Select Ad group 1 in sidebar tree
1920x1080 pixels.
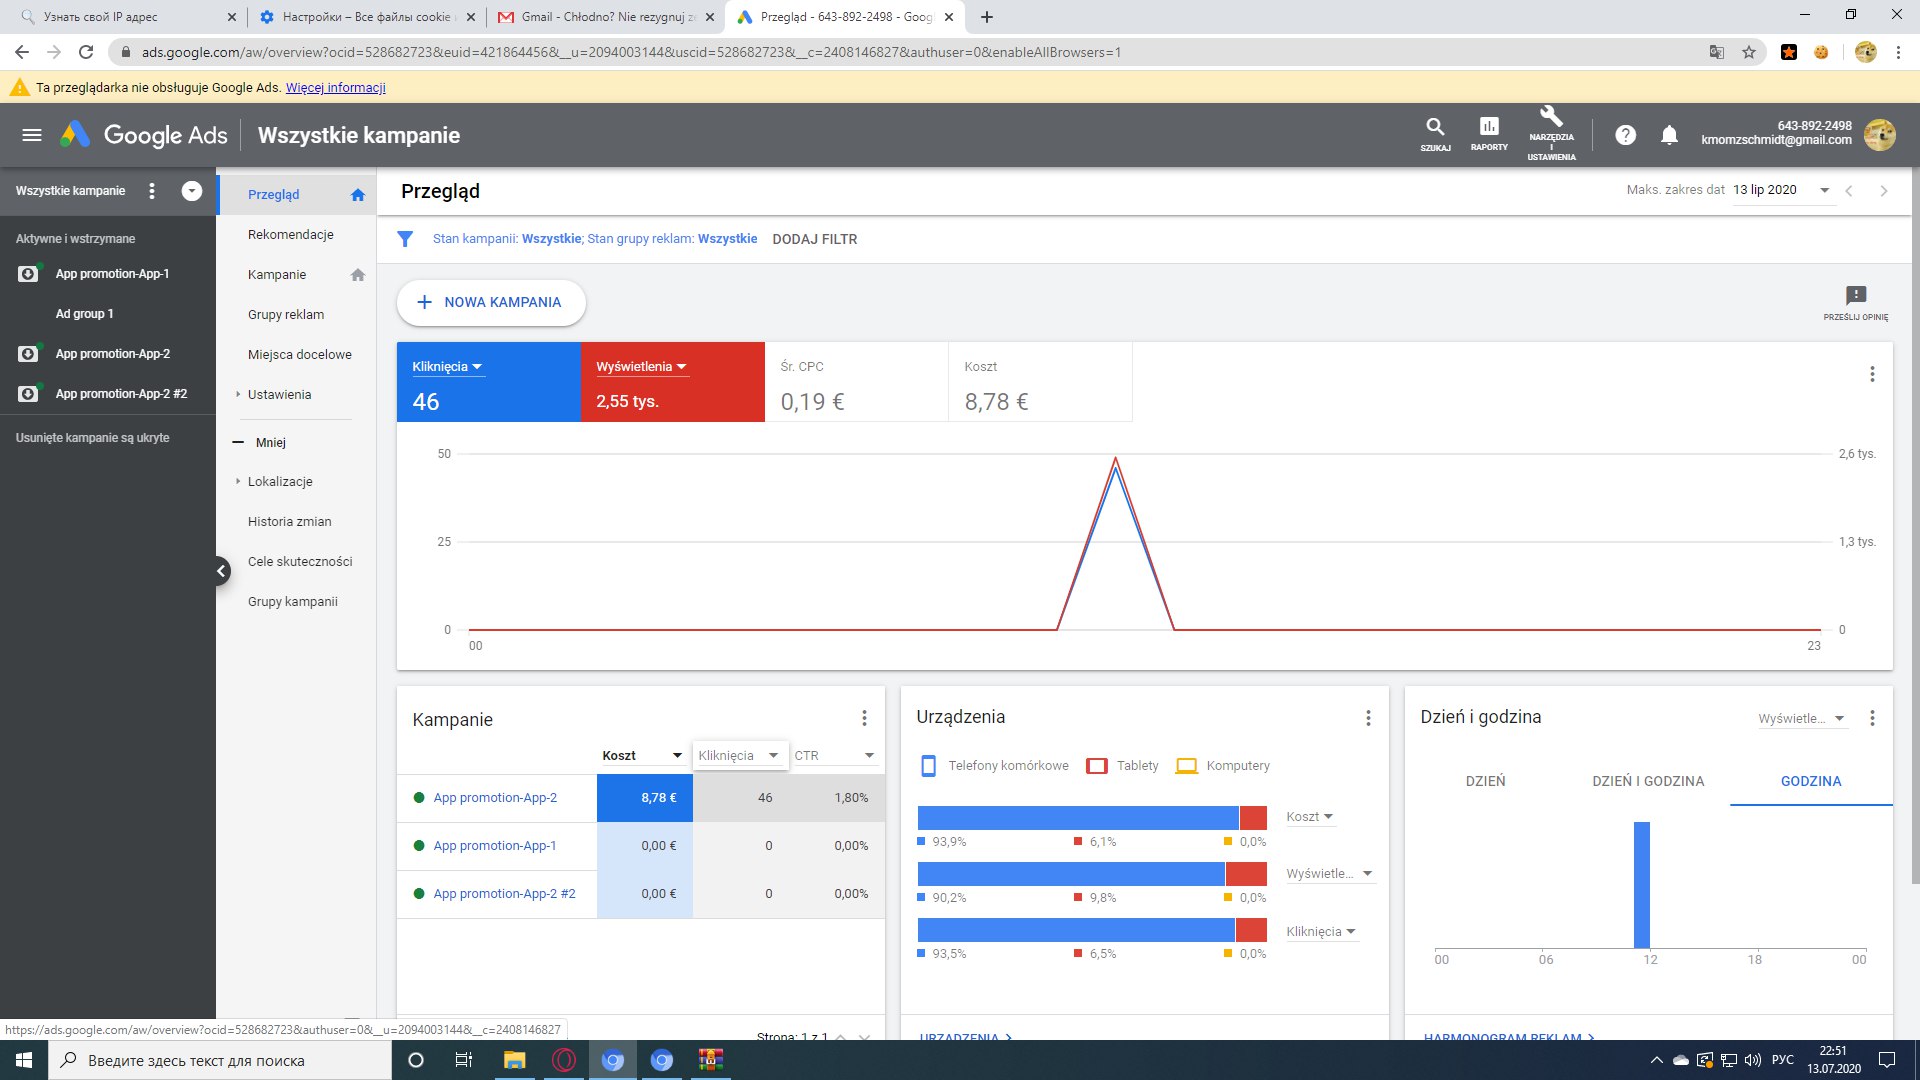tap(84, 314)
